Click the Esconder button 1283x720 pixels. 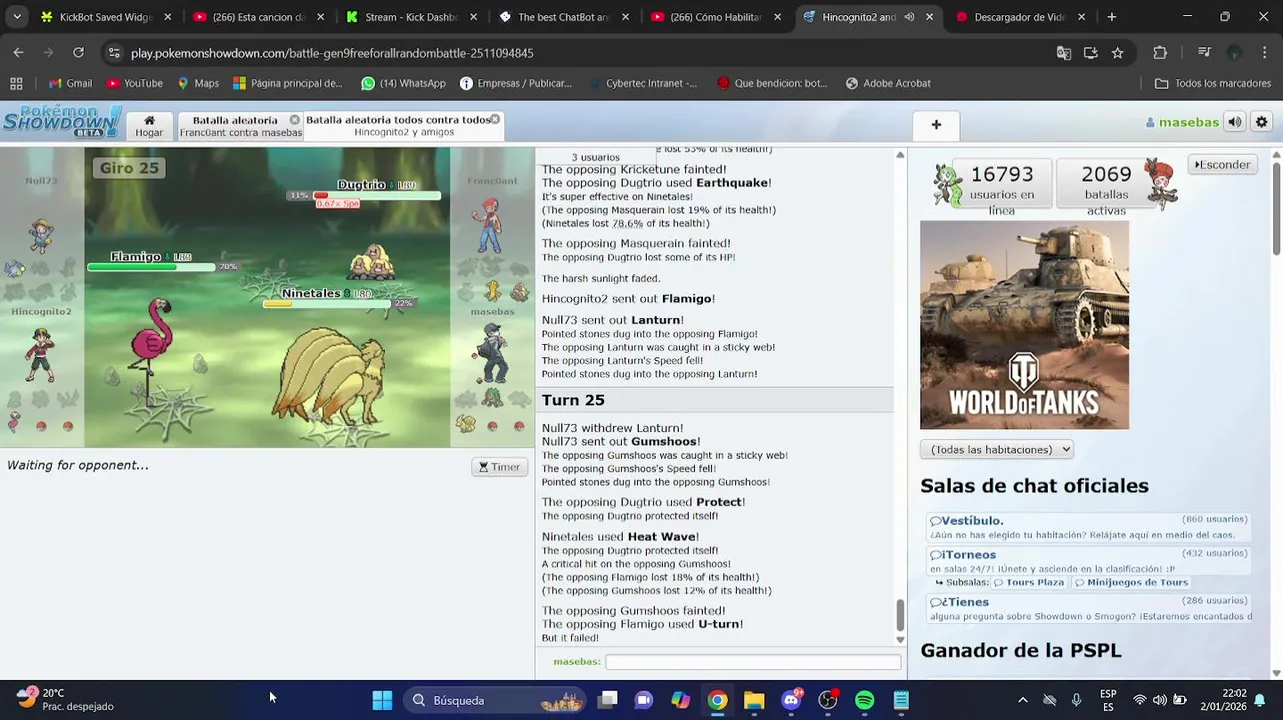[1222, 164]
